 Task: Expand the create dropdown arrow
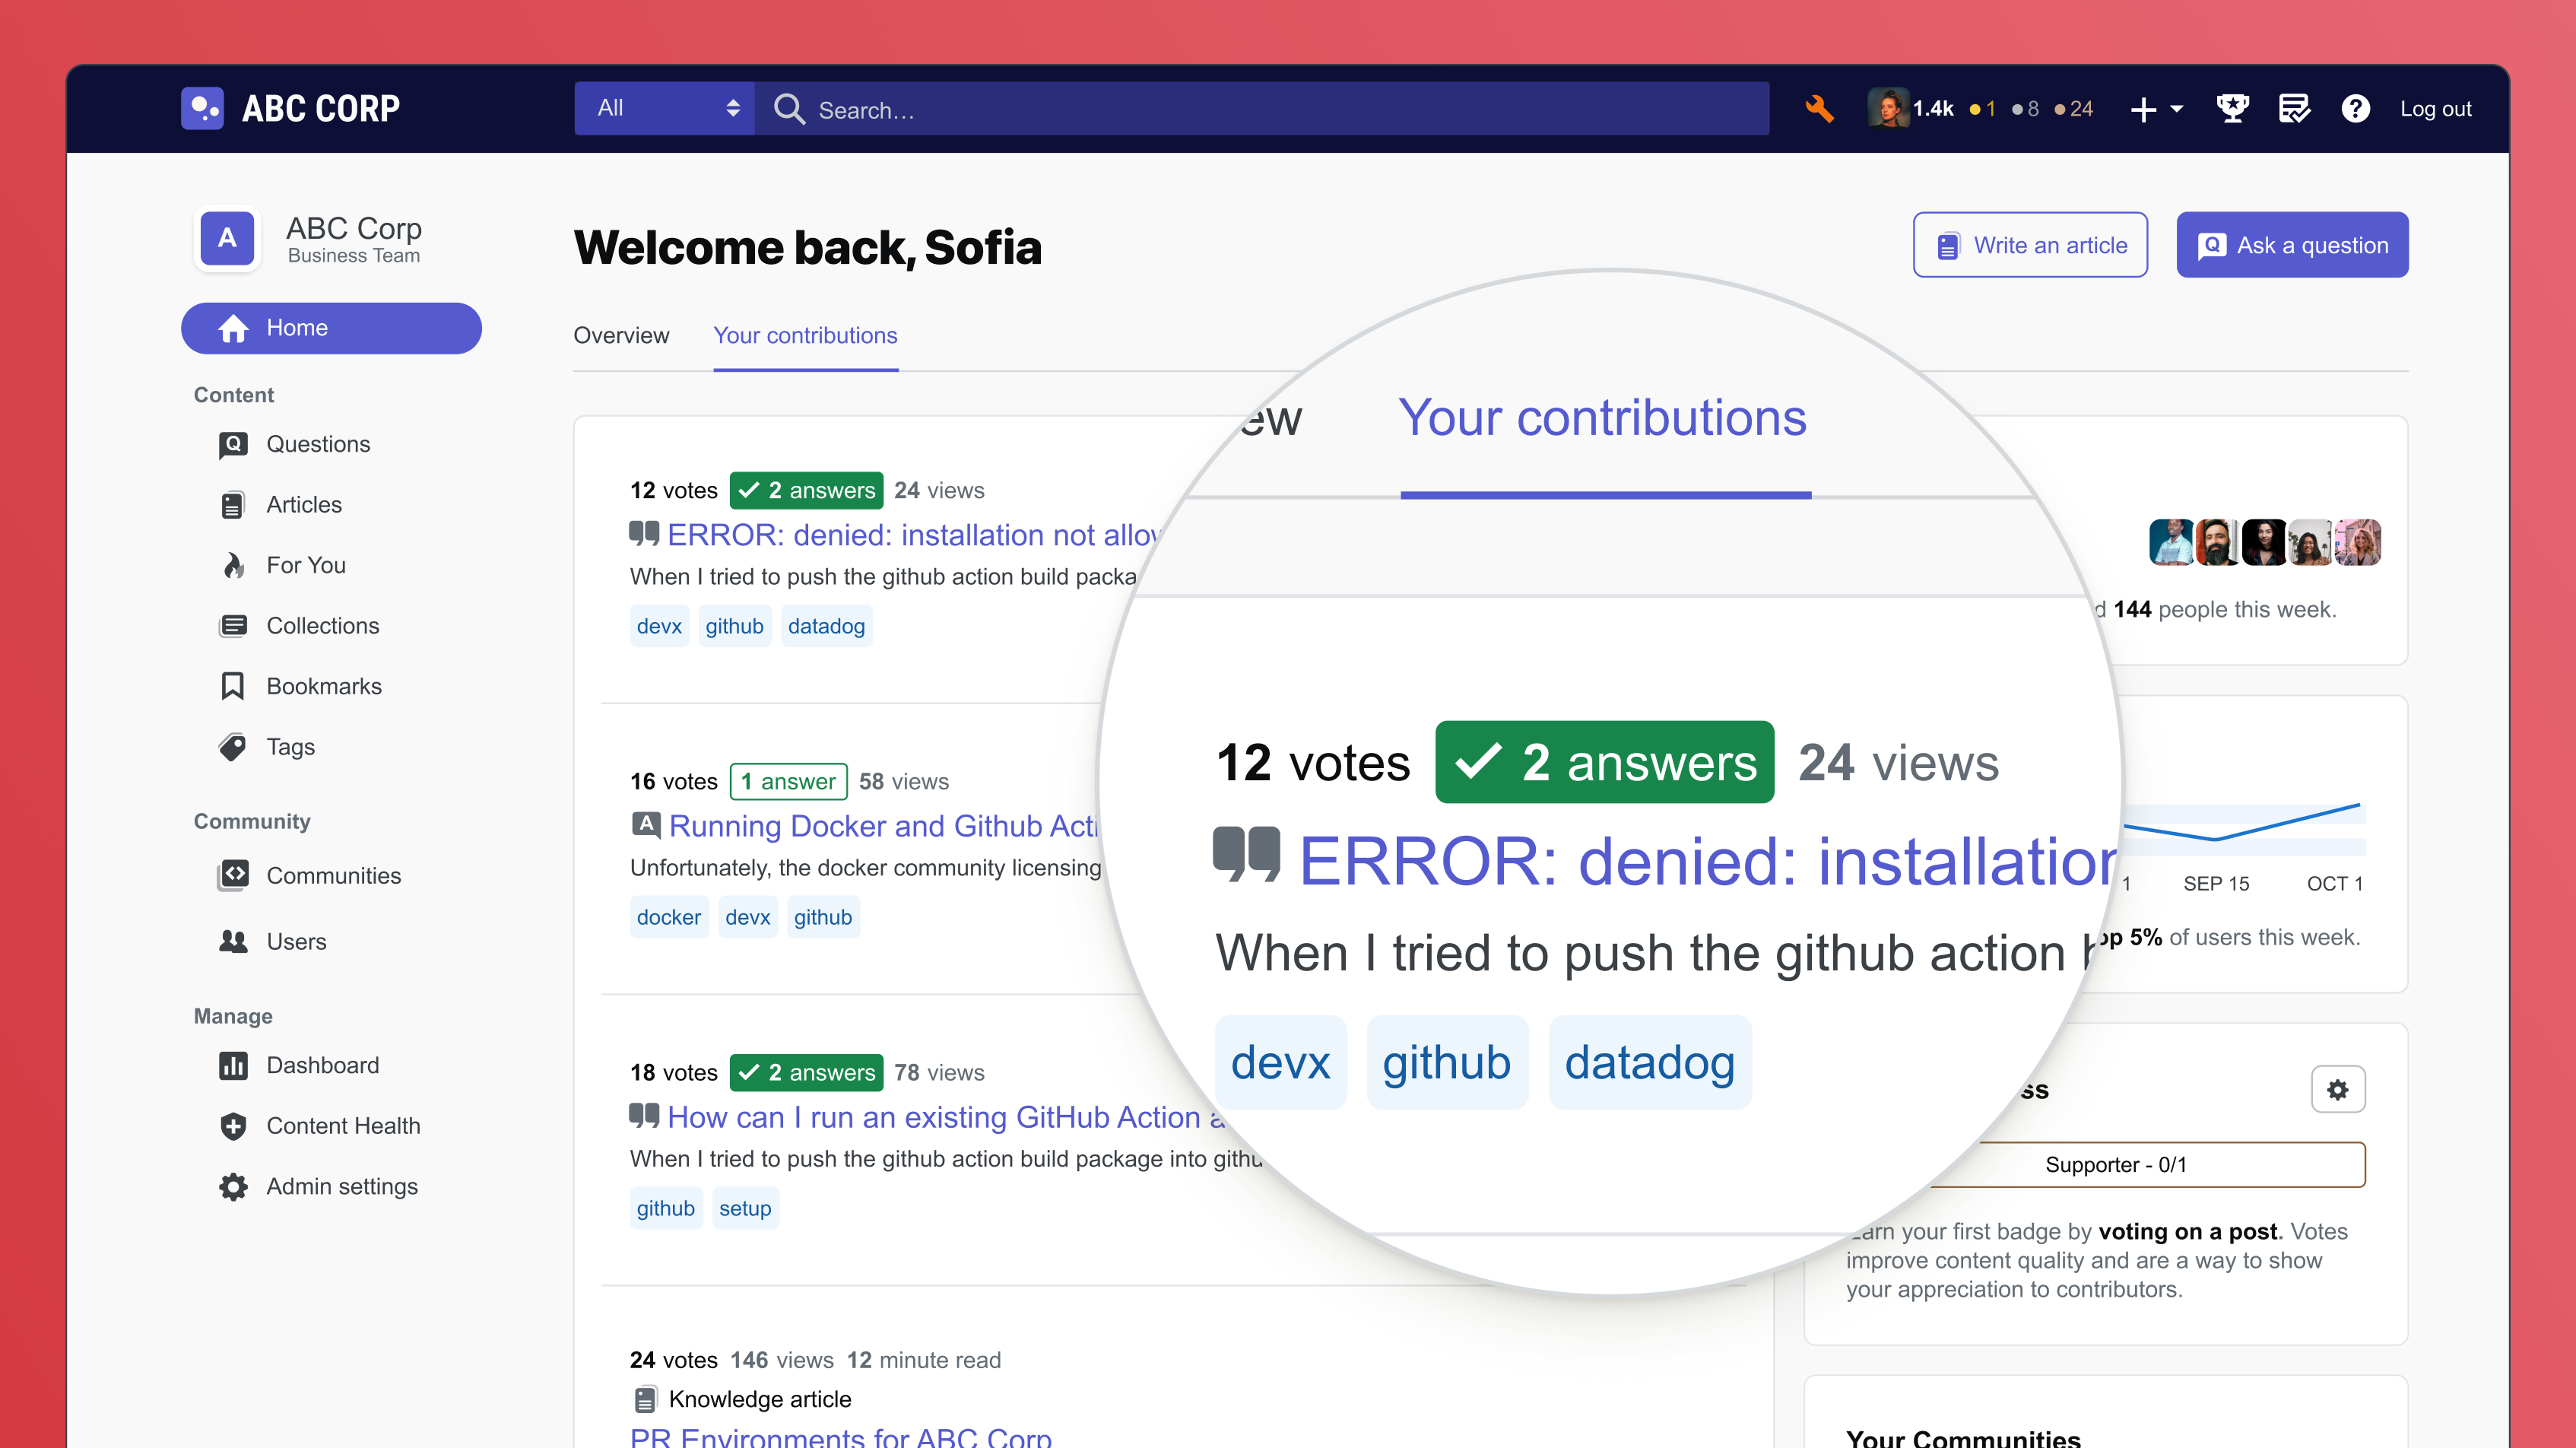(2177, 109)
